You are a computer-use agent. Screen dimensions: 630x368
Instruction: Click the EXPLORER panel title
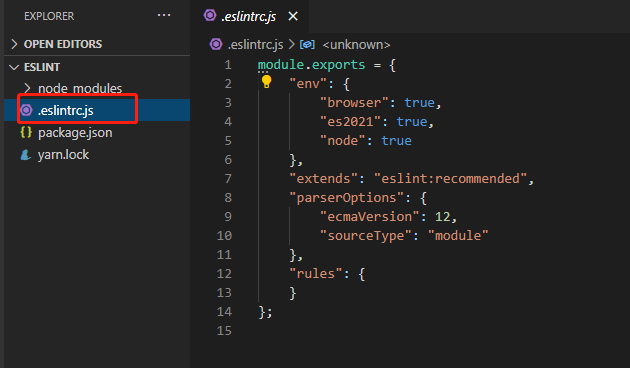pyautogui.click(x=49, y=16)
